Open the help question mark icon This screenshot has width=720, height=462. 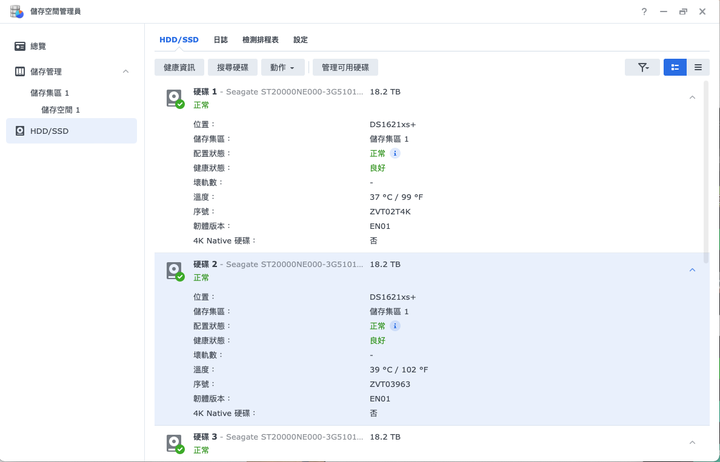(644, 11)
